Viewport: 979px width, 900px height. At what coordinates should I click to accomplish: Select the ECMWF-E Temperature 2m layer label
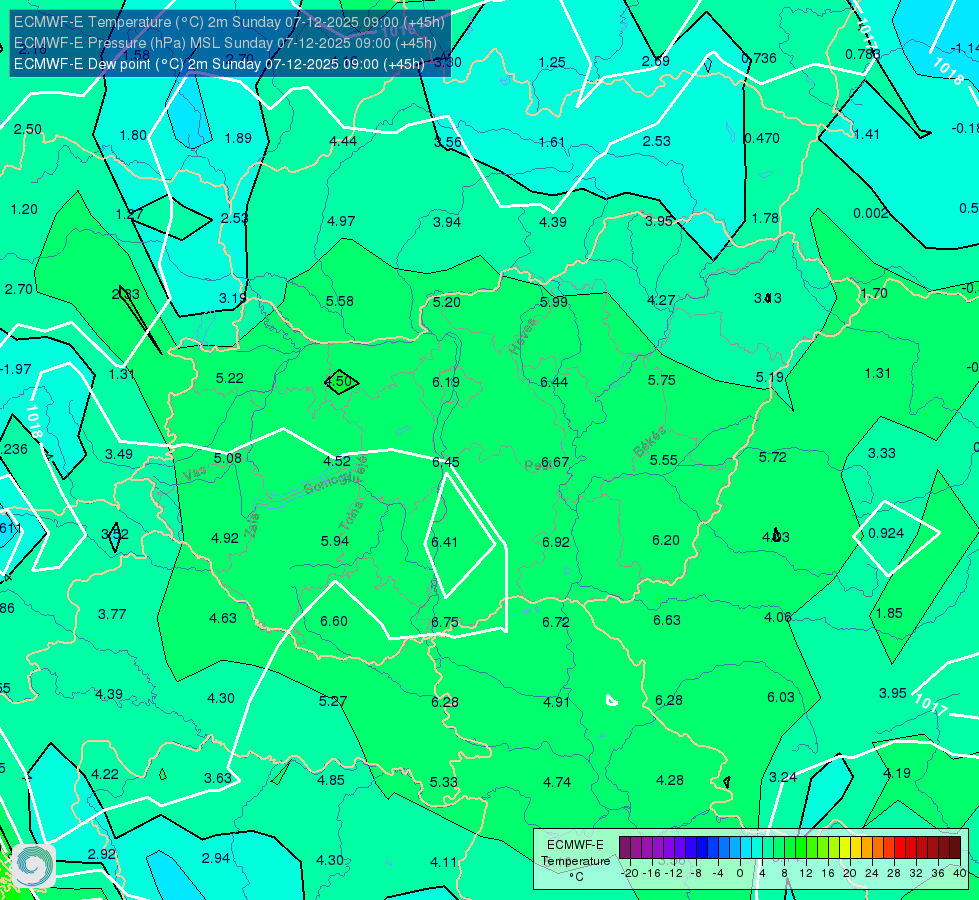[229, 22]
